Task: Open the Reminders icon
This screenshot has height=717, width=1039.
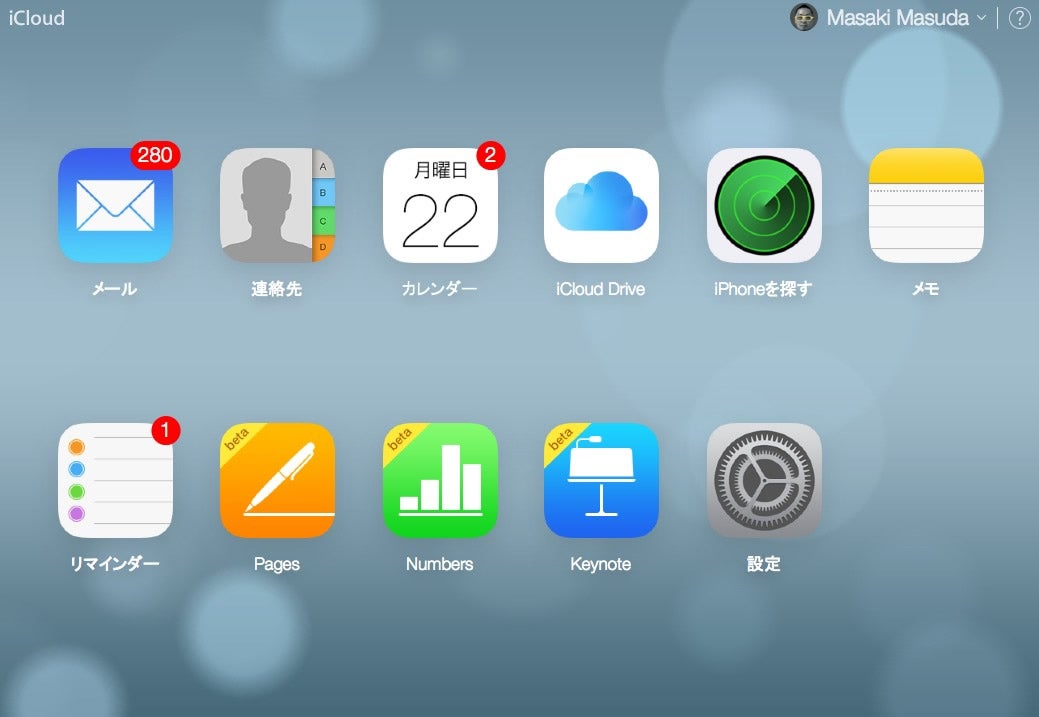Action: pyautogui.click(x=115, y=480)
